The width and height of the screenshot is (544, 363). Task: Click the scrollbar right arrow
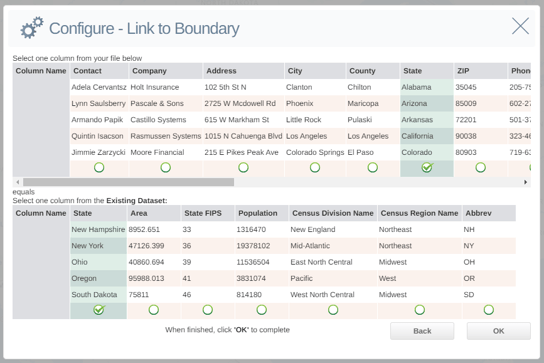(526, 182)
